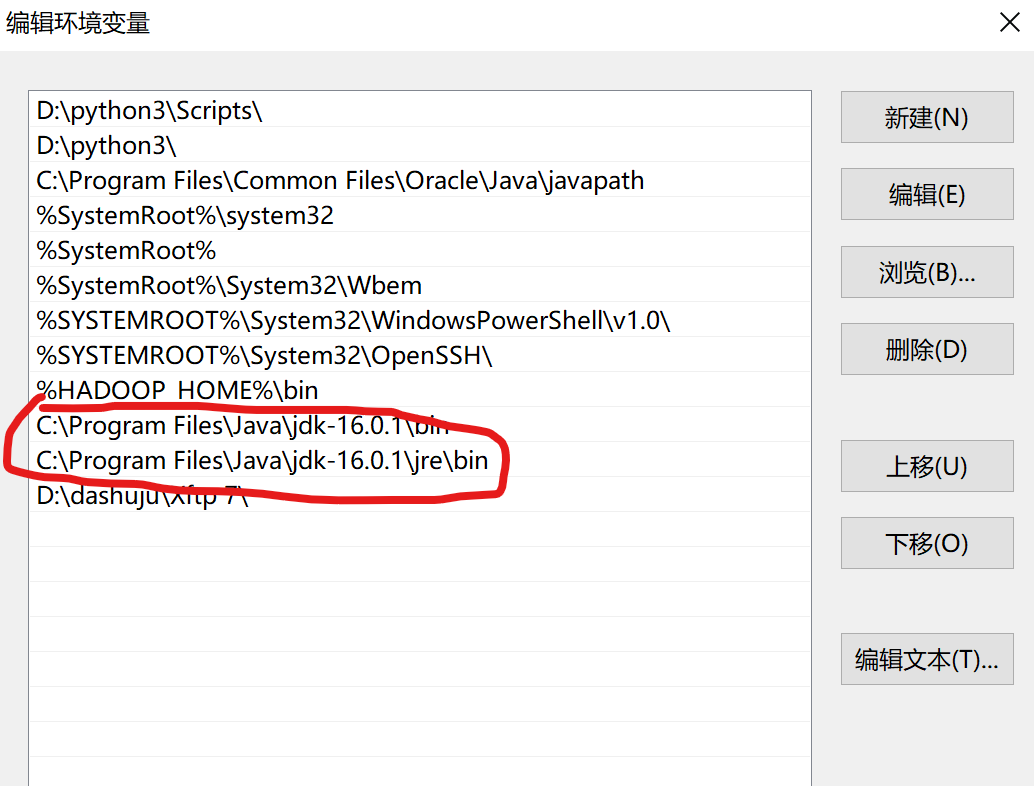Select the Oracle Java javapath entry

point(338,181)
